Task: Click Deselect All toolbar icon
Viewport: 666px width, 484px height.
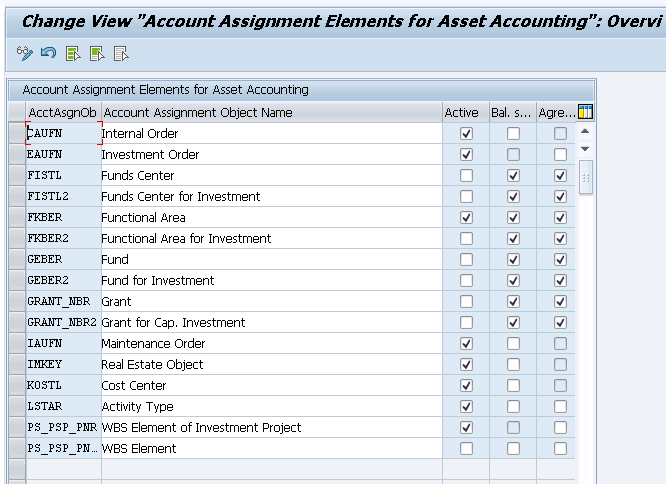Action: click(121, 54)
